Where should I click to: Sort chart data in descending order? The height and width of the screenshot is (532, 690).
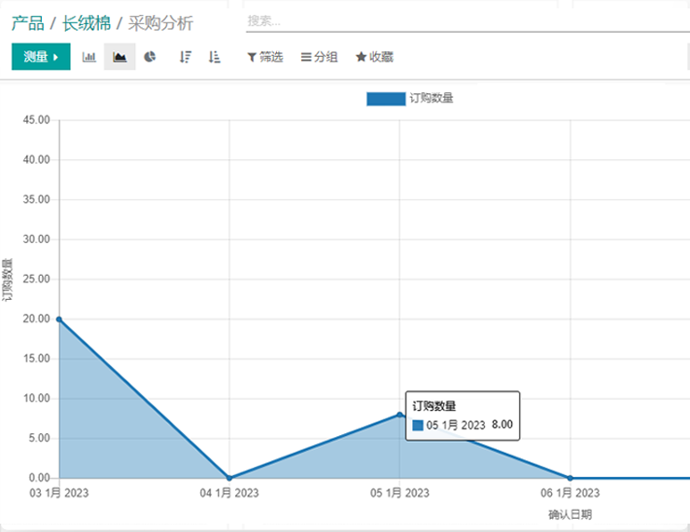pyautogui.click(x=185, y=57)
